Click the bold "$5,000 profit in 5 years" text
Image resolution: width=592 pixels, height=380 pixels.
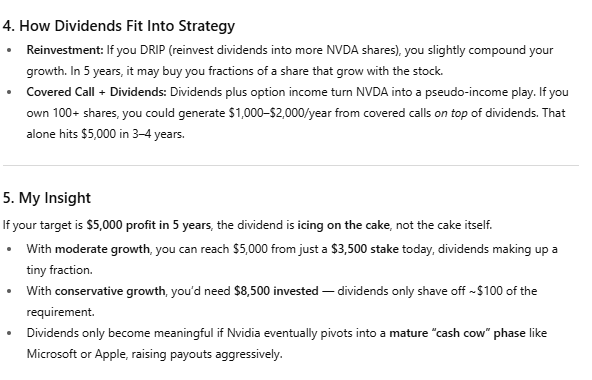coord(148,225)
